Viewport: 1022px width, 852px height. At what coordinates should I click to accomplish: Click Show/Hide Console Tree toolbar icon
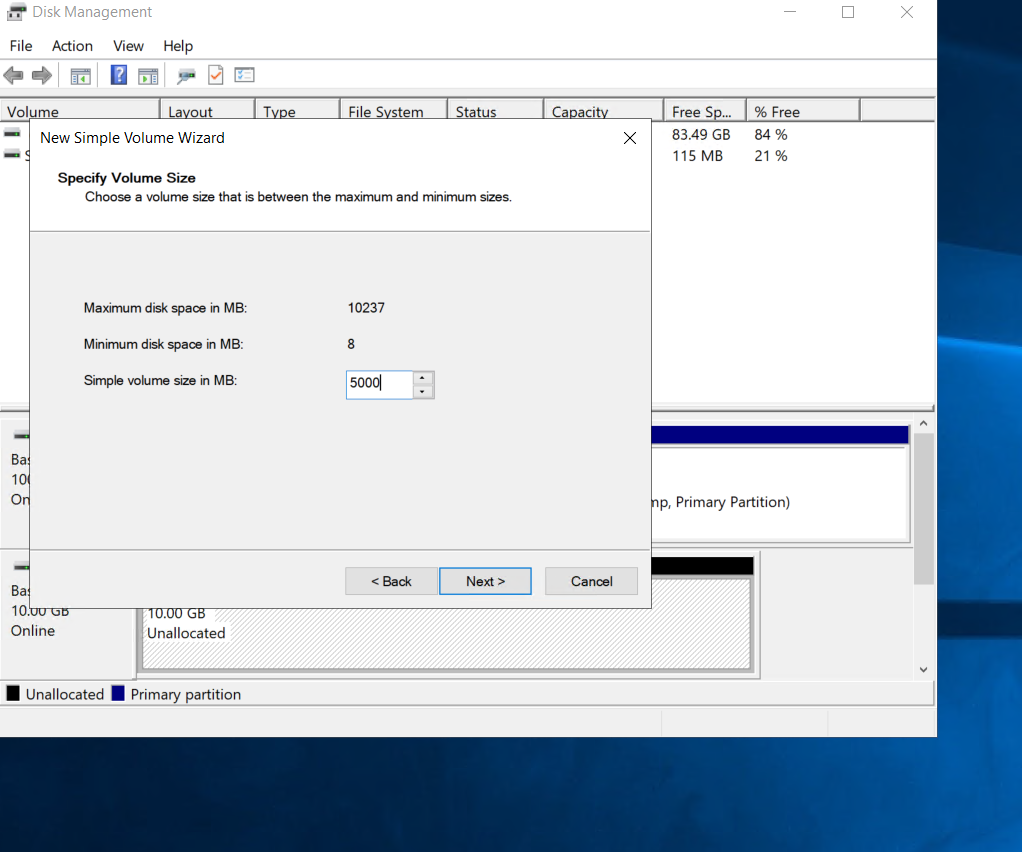[81, 76]
